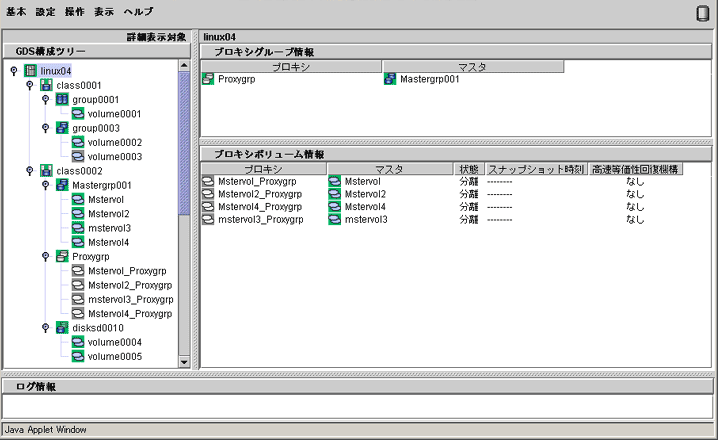
Task: Click the Mstervol icon in tree
Action: pyautogui.click(x=78, y=199)
